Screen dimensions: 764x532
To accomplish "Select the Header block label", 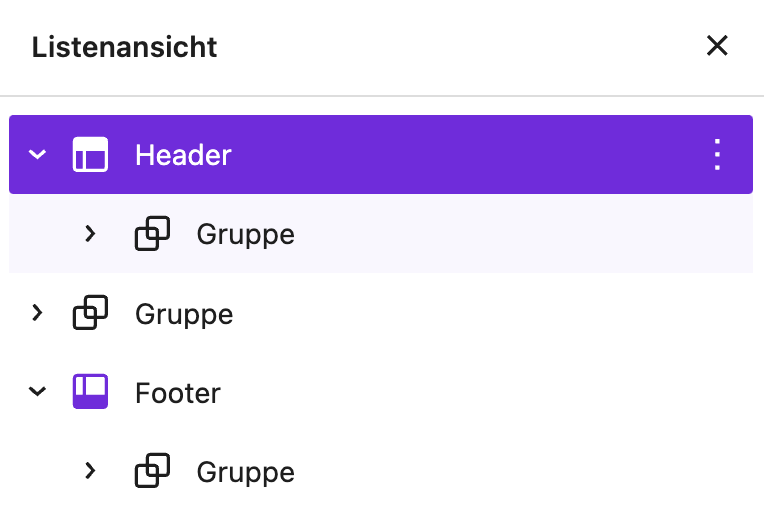I will click(x=183, y=155).
